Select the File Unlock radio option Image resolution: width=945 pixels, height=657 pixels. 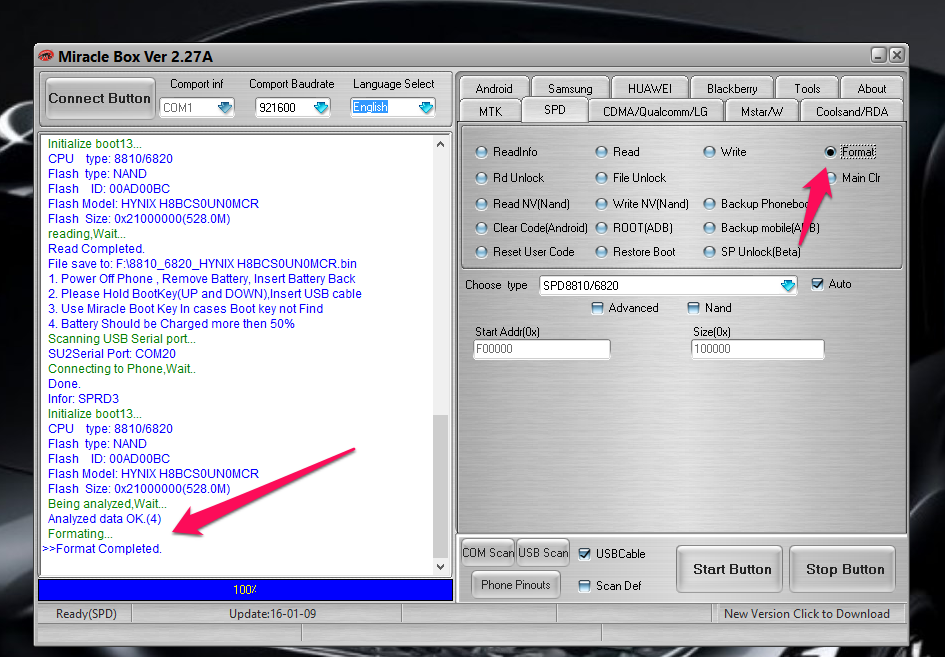click(601, 178)
